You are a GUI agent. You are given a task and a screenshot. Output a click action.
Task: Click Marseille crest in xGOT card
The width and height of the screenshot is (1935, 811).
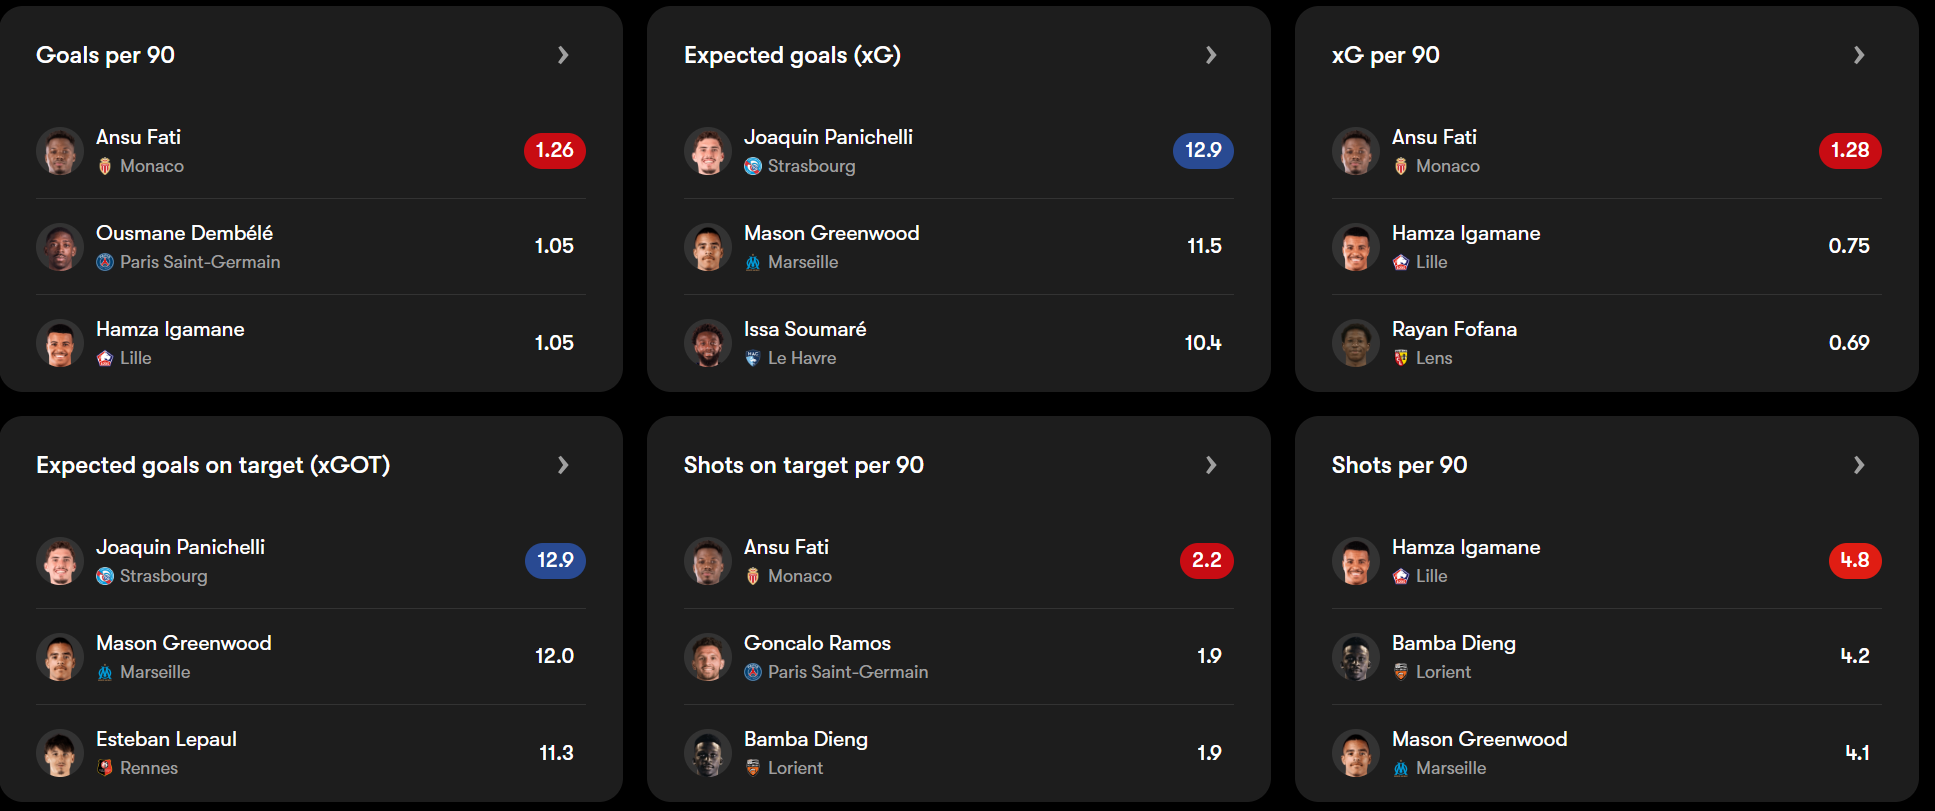coord(105,672)
